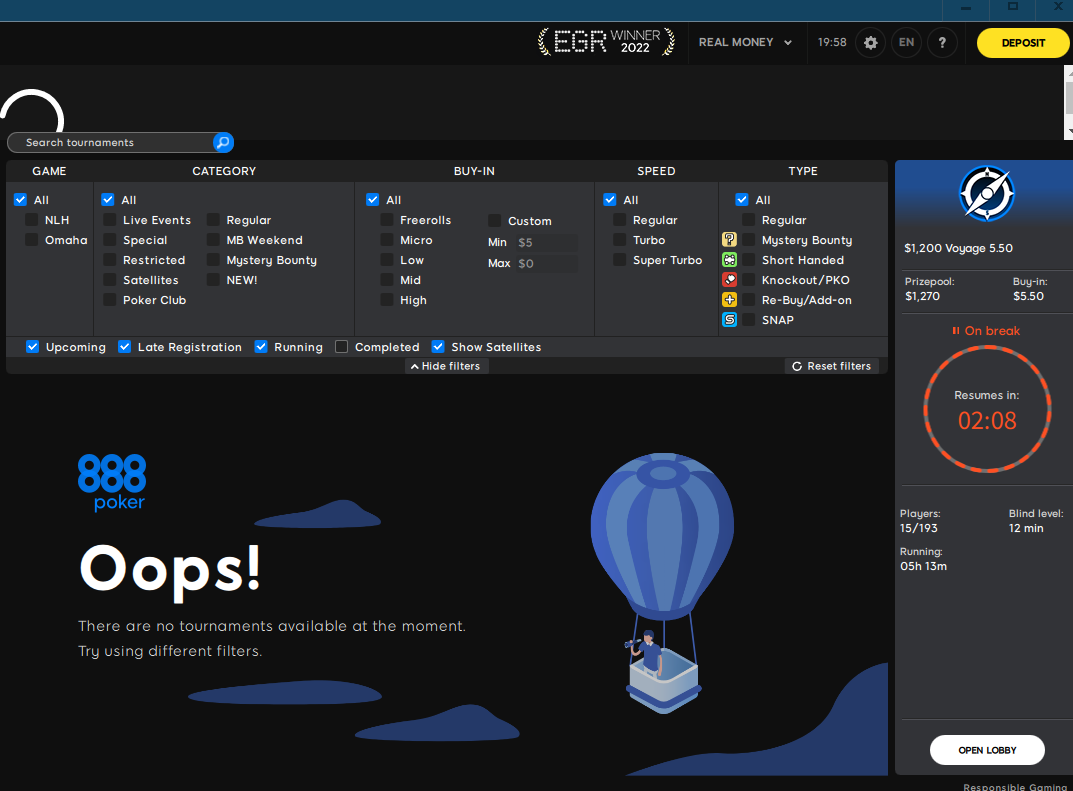Click the players count 15/193
1073x791 pixels.
coord(918,528)
